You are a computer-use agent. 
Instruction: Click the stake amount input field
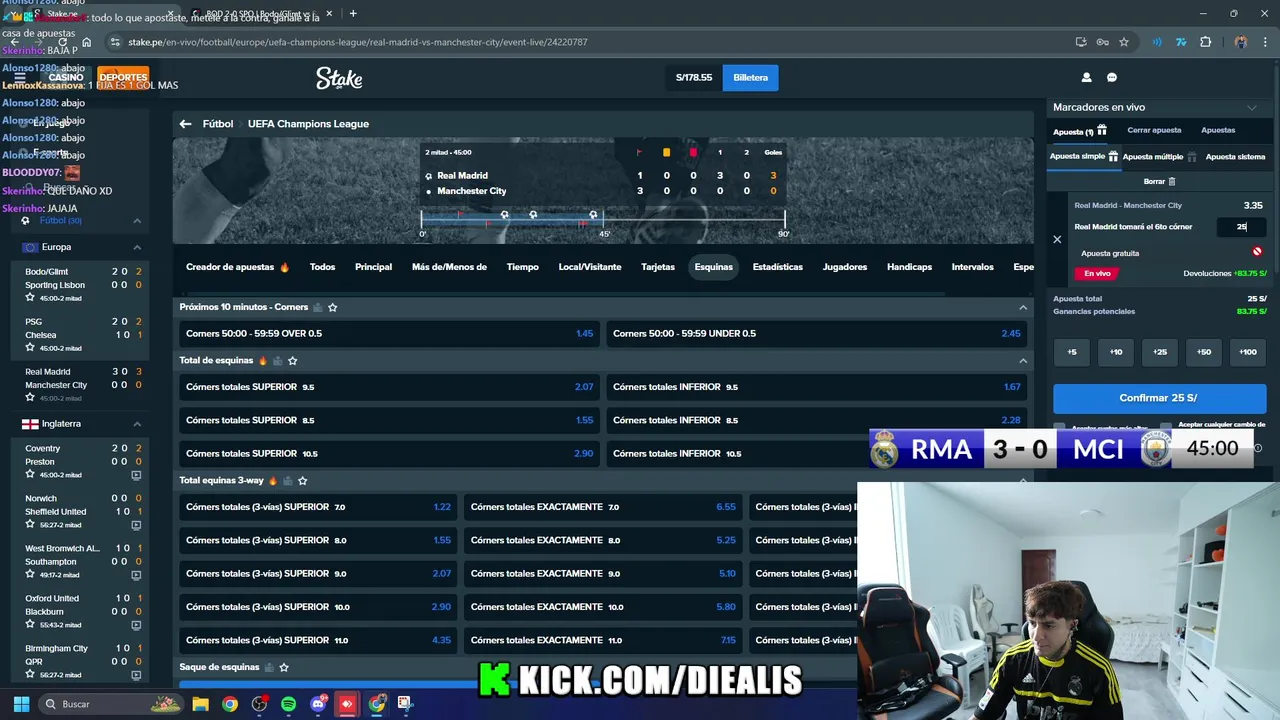(1241, 227)
